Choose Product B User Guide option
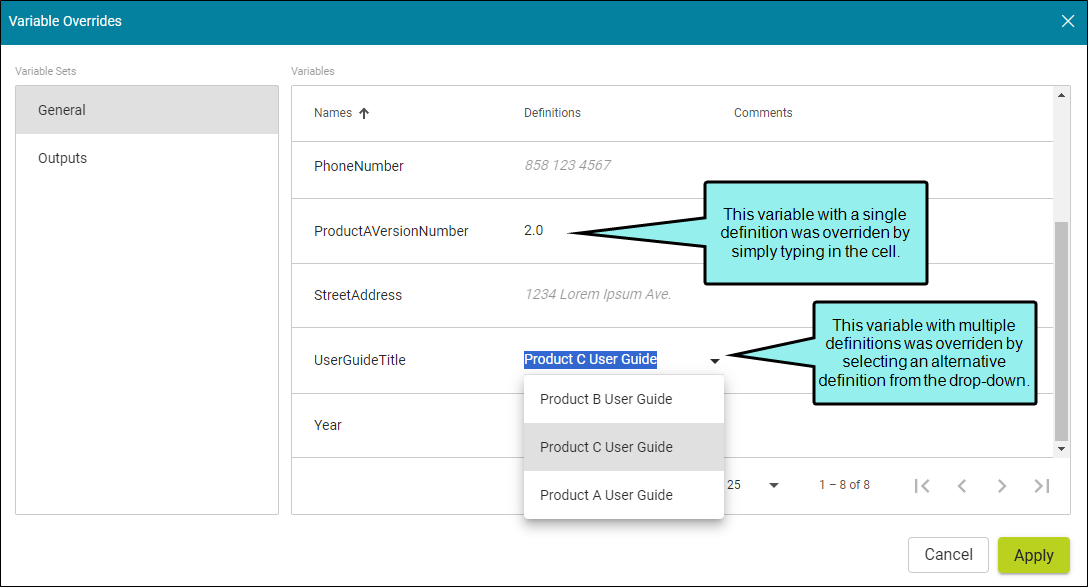Image resolution: width=1088 pixels, height=587 pixels. pyautogui.click(x=624, y=399)
